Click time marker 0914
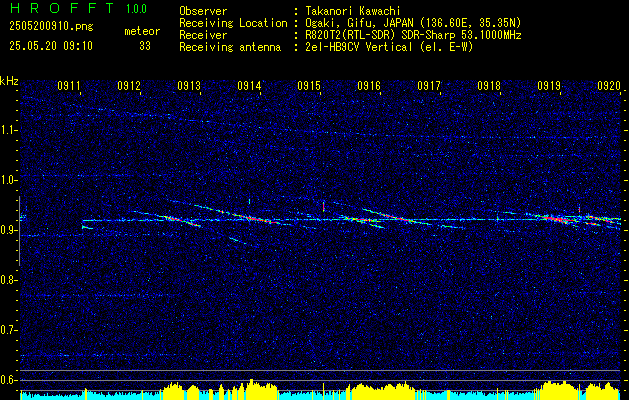 coord(249,85)
